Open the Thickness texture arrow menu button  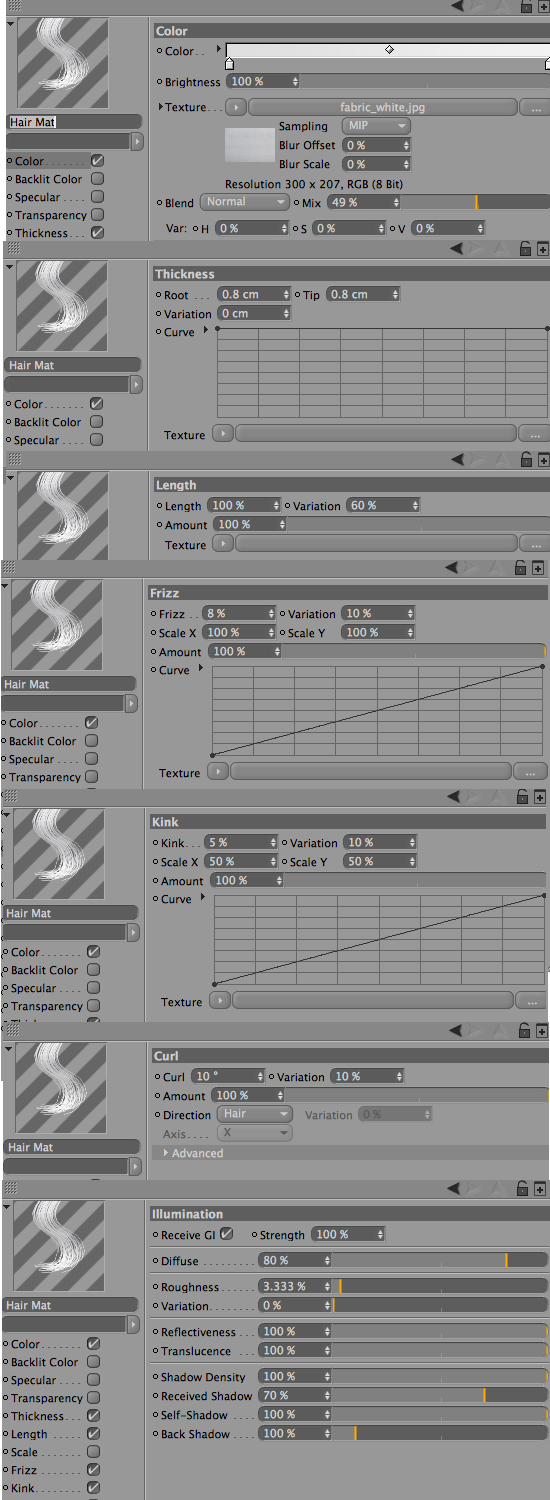point(223,434)
